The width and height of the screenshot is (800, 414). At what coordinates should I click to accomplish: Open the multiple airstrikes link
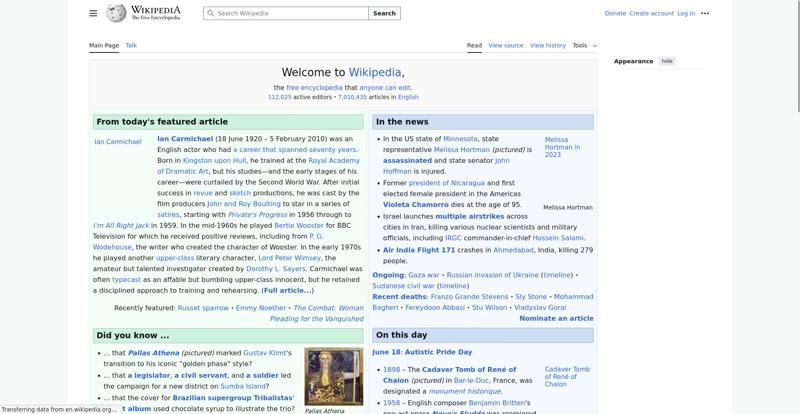point(469,216)
